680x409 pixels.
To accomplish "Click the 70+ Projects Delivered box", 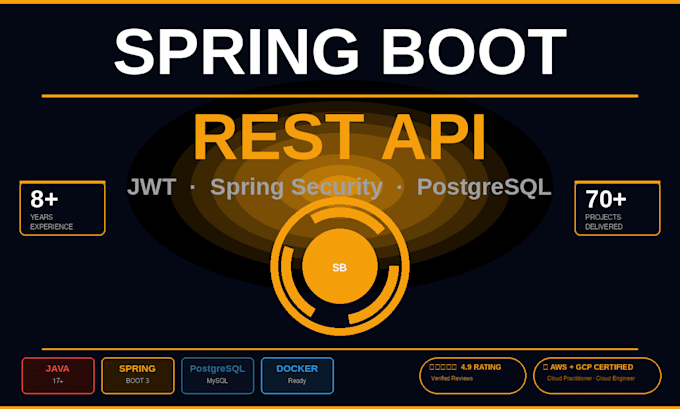I will click(618, 208).
